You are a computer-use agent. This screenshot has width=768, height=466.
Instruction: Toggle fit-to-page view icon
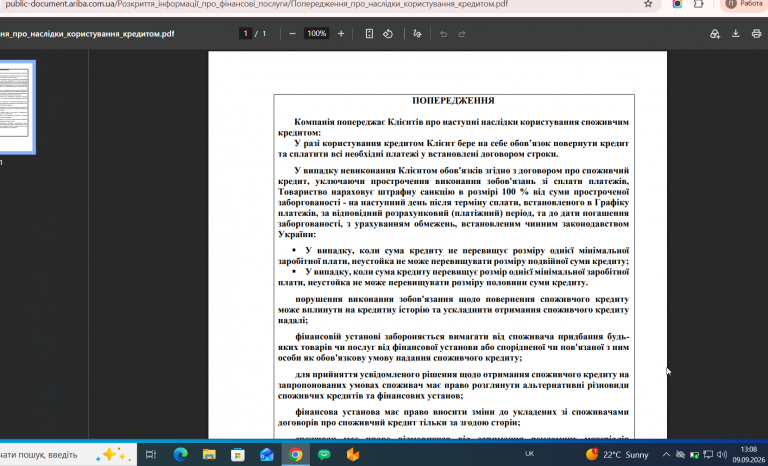tap(369, 34)
